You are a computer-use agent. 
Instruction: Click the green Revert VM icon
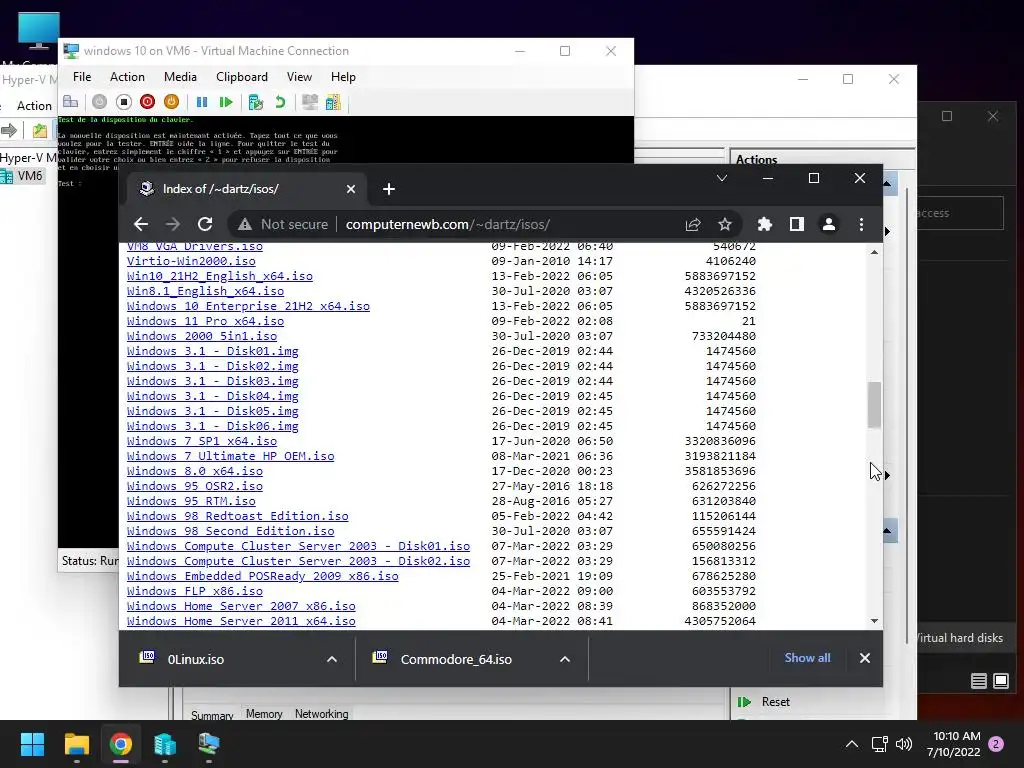click(280, 102)
